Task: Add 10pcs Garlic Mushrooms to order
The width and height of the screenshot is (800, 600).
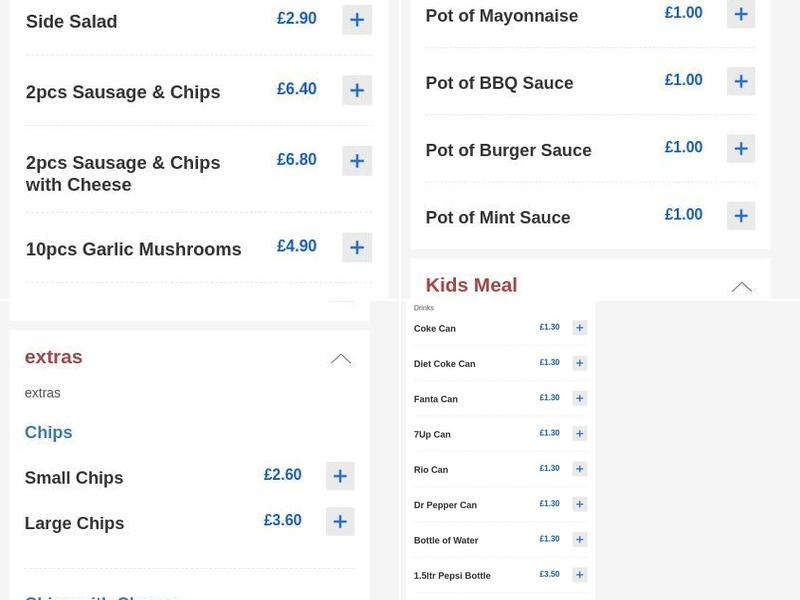Action: click(357, 246)
